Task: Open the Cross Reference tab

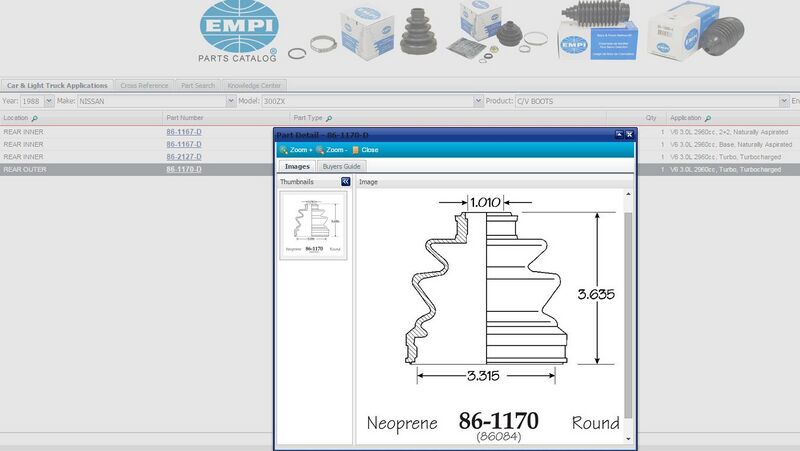Action: 144,86
